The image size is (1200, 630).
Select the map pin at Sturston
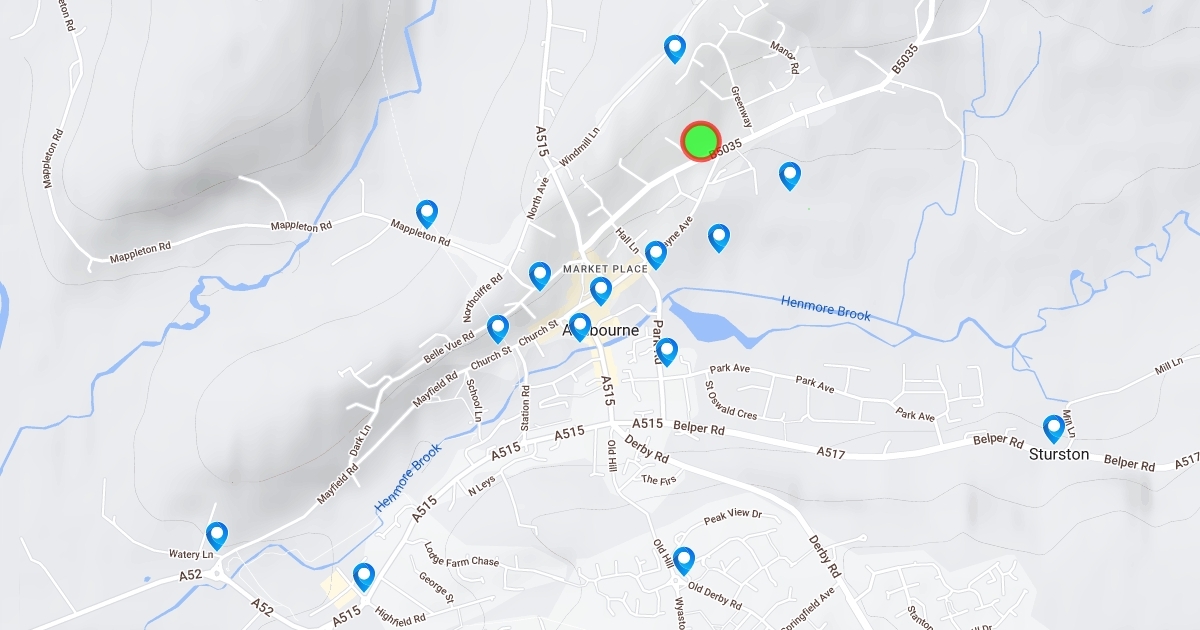coord(1053,429)
